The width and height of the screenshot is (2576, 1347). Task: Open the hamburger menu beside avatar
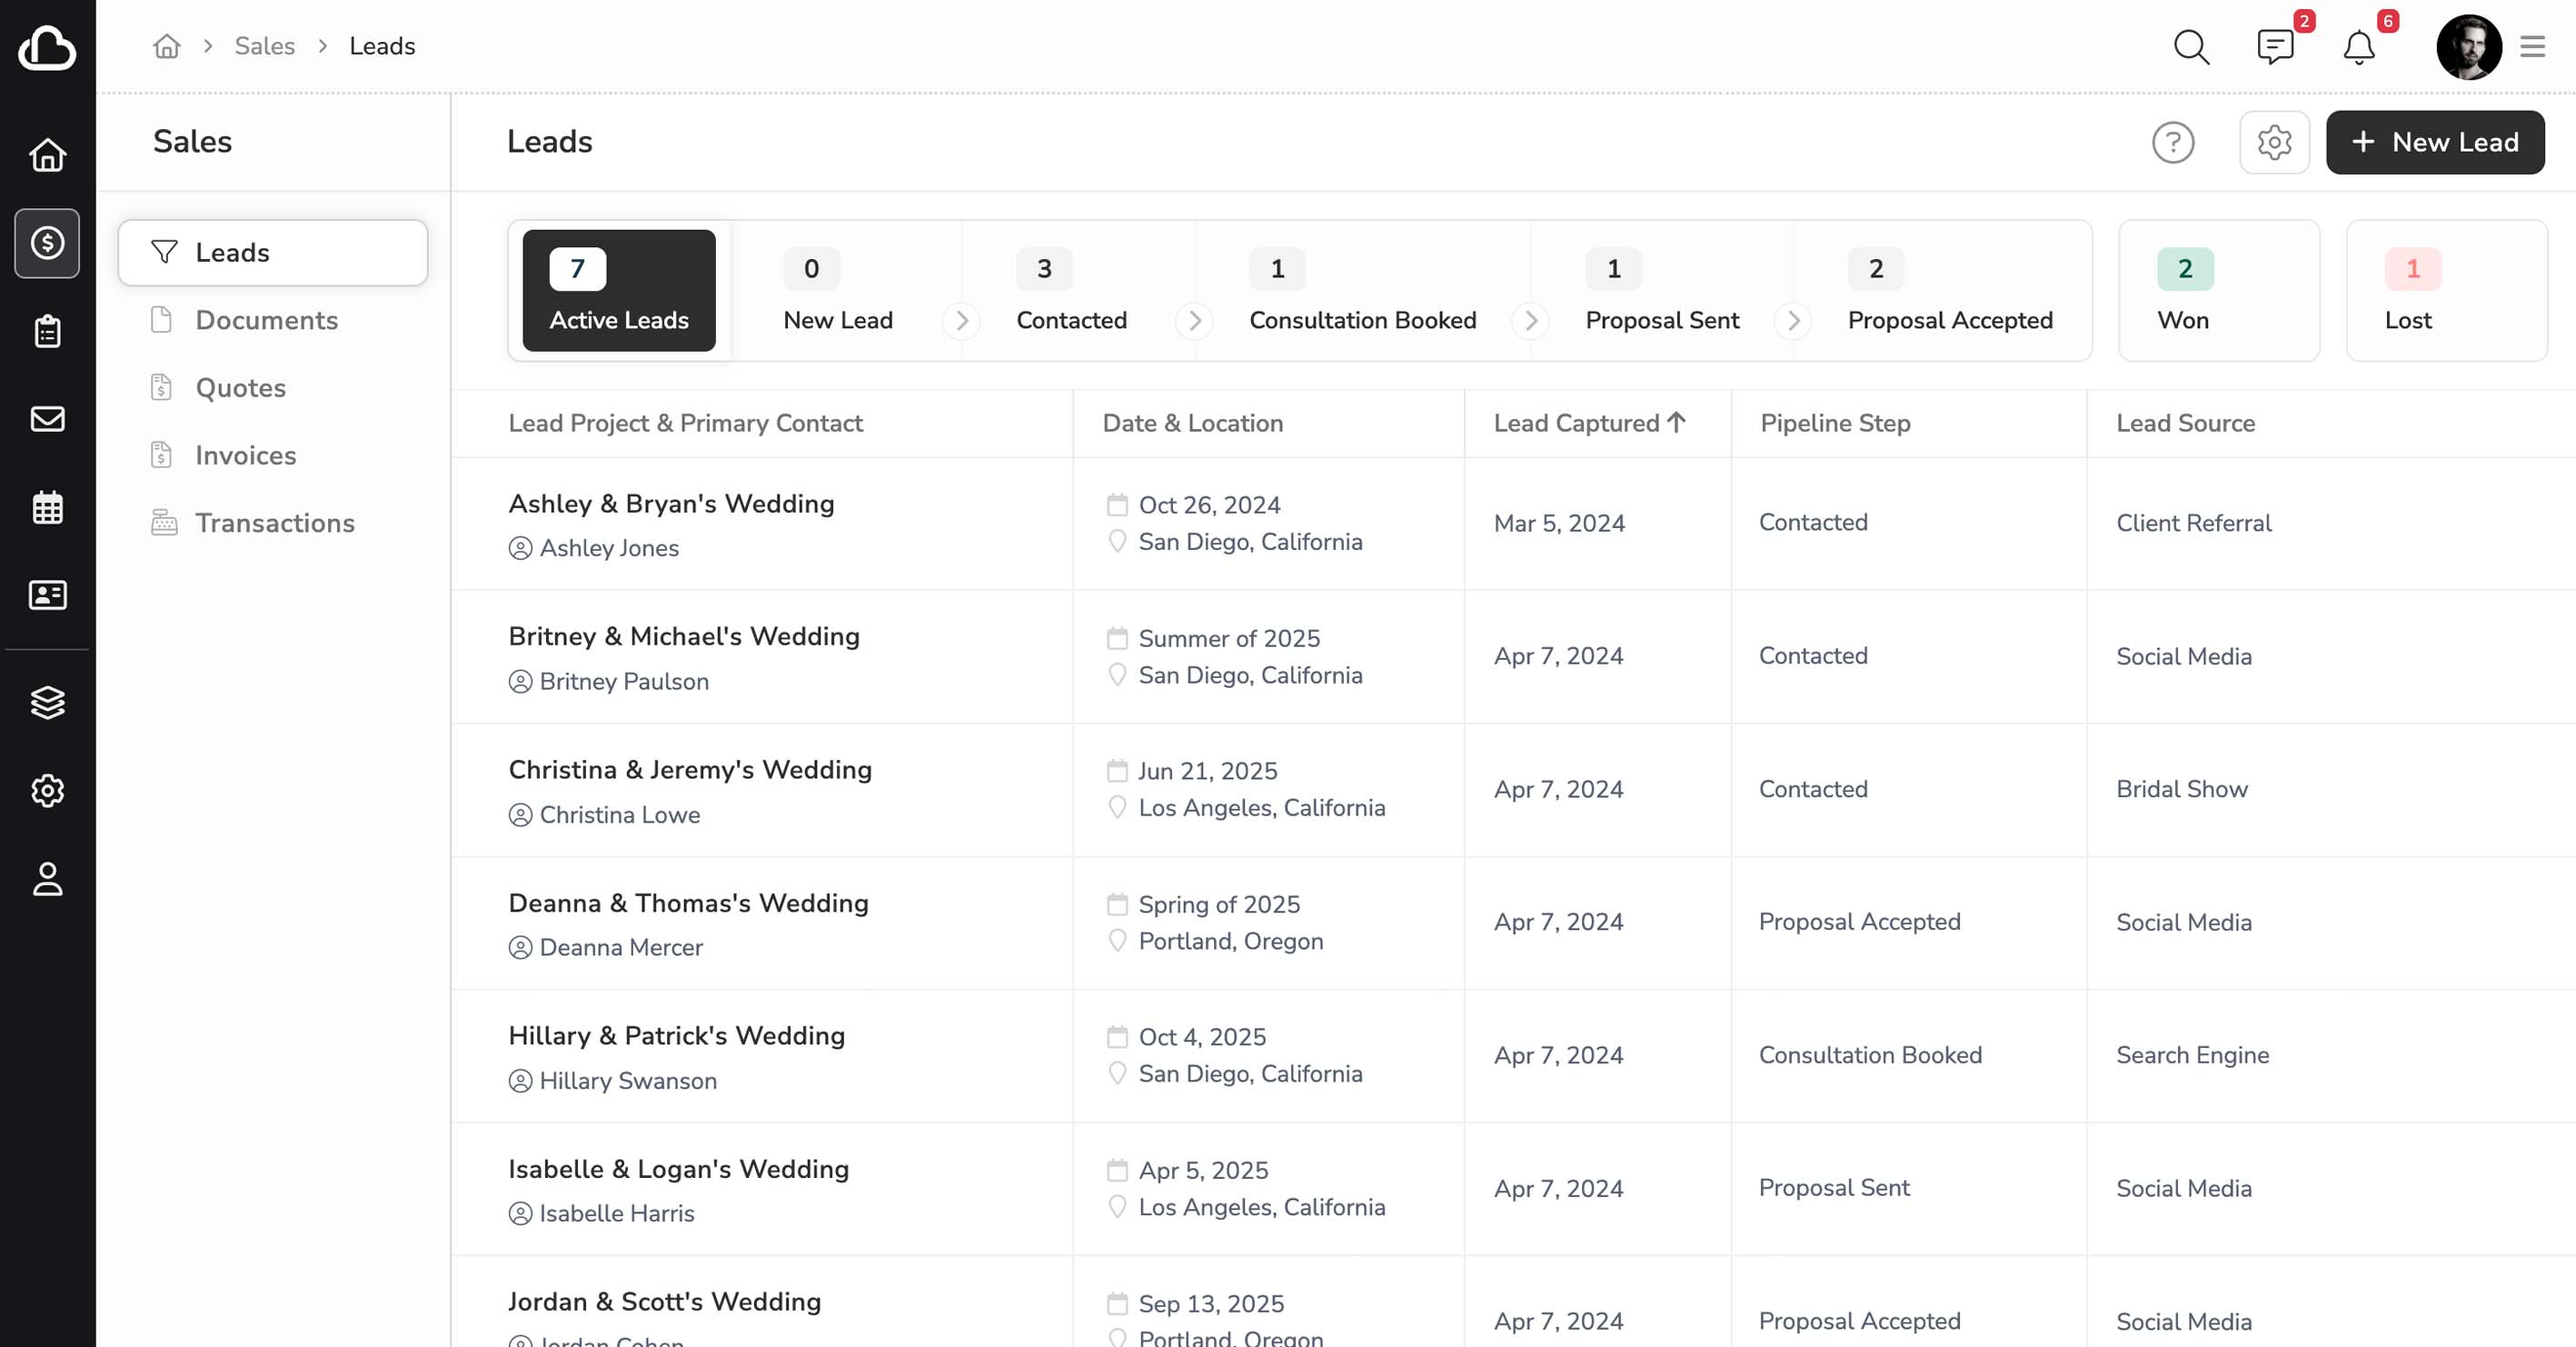click(x=2532, y=47)
